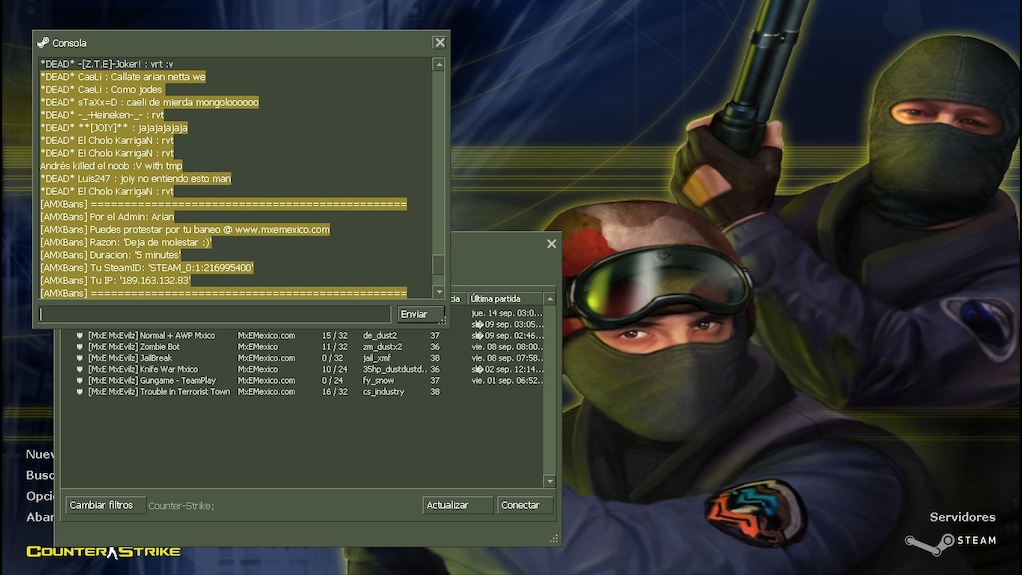Click the VAC shield icon for Zombie Bot server
Screen dimensions: 1022x575
(x=80, y=347)
